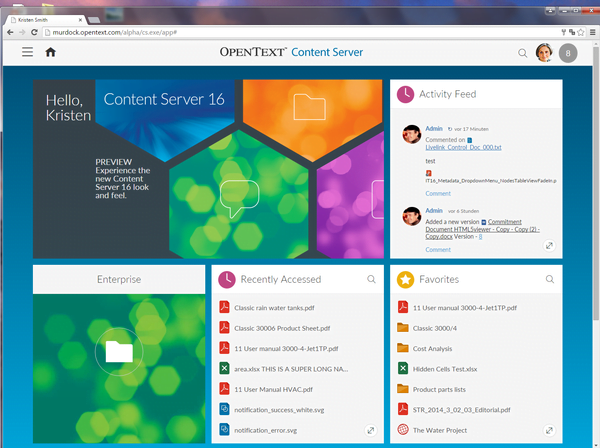Click folder icon beside Classic 3000/4
This screenshot has height=448, width=600.
coord(403,327)
